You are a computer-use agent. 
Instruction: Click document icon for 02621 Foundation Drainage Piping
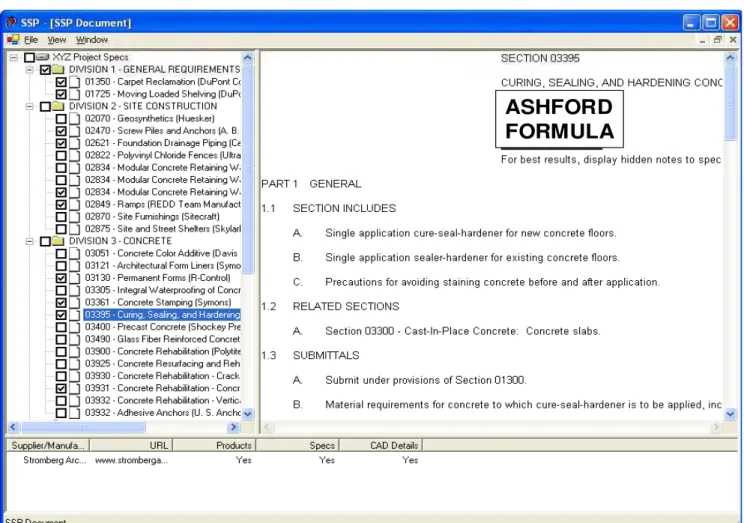pos(74,143)
